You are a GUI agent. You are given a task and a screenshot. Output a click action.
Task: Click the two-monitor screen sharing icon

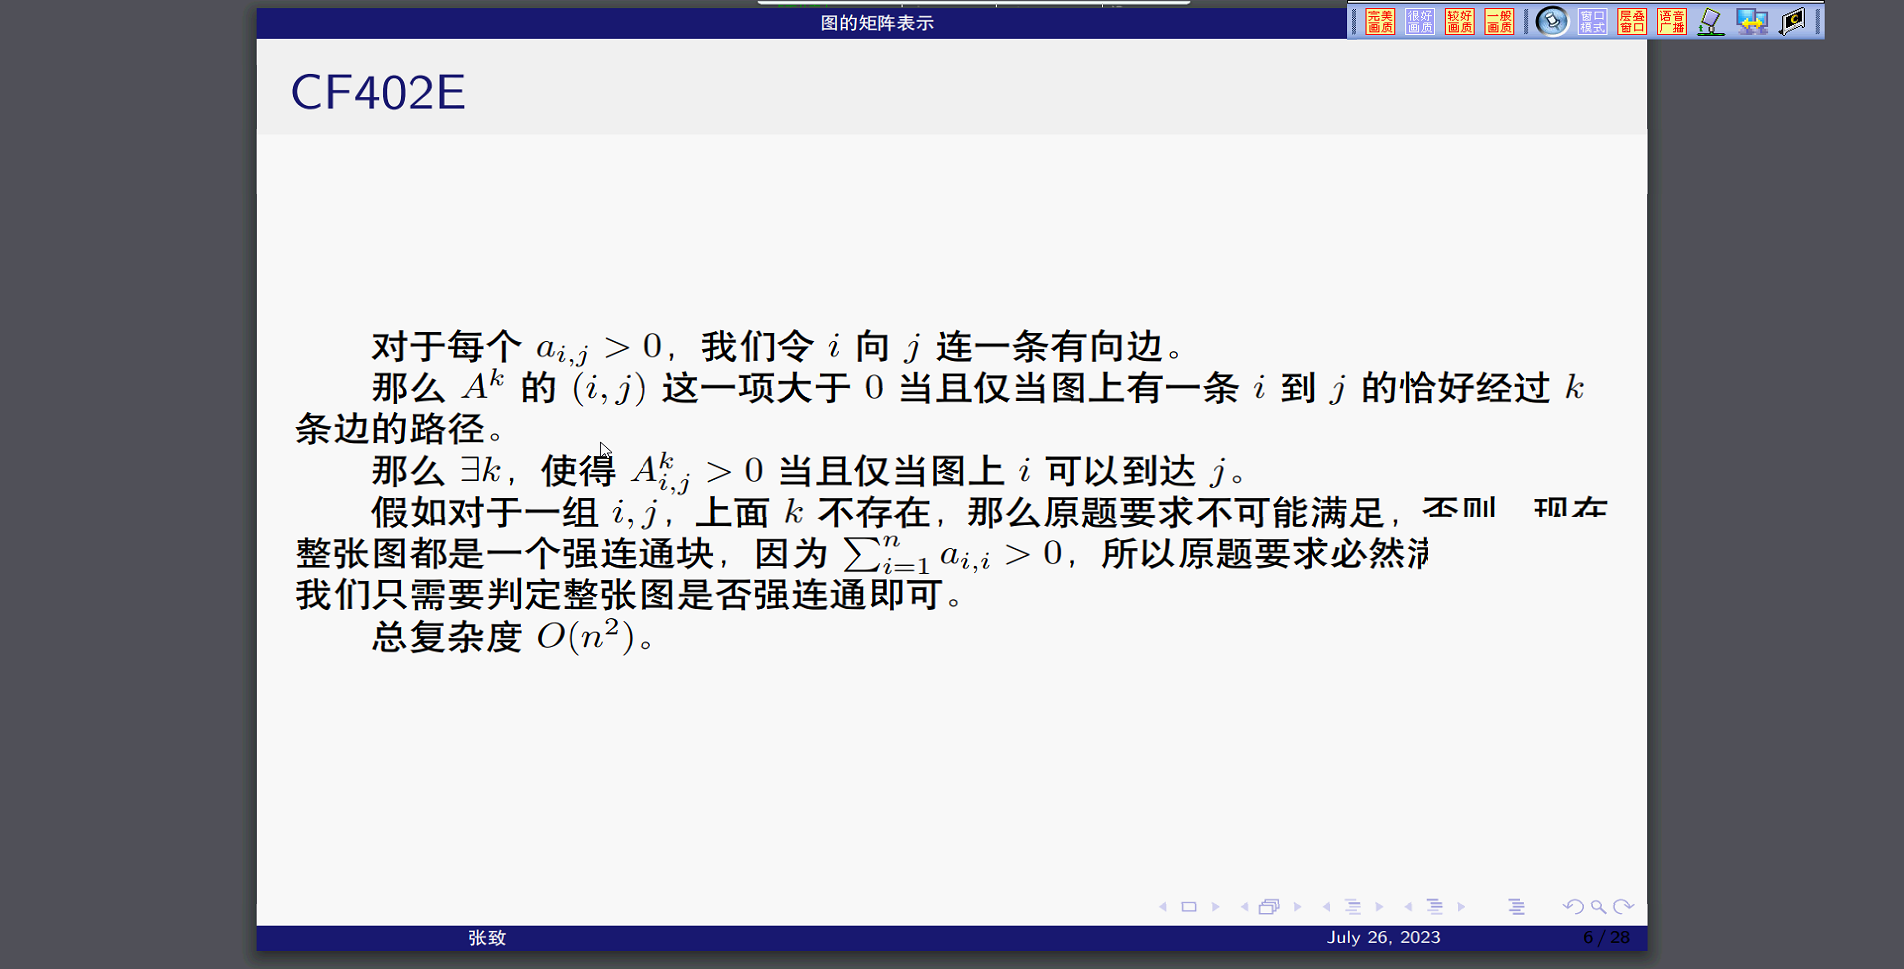[x=1752, y=21]
